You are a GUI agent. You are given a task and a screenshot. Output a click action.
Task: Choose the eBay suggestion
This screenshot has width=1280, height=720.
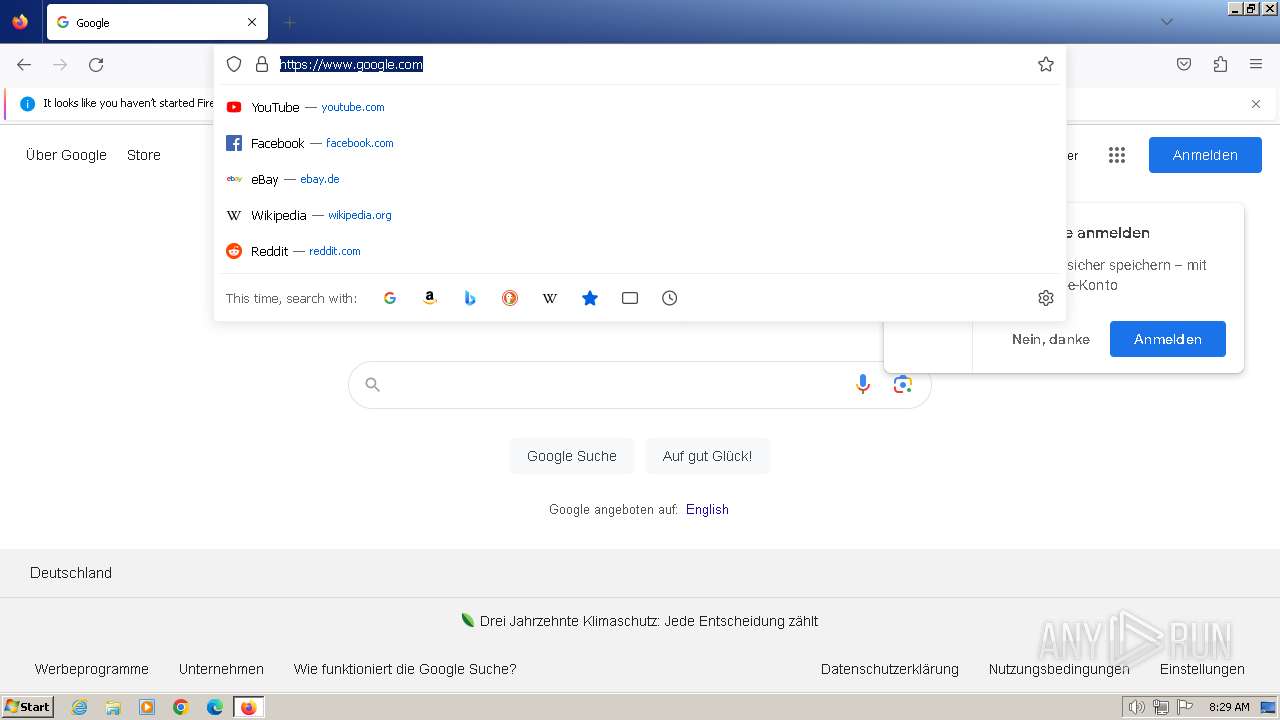point(640,179)
